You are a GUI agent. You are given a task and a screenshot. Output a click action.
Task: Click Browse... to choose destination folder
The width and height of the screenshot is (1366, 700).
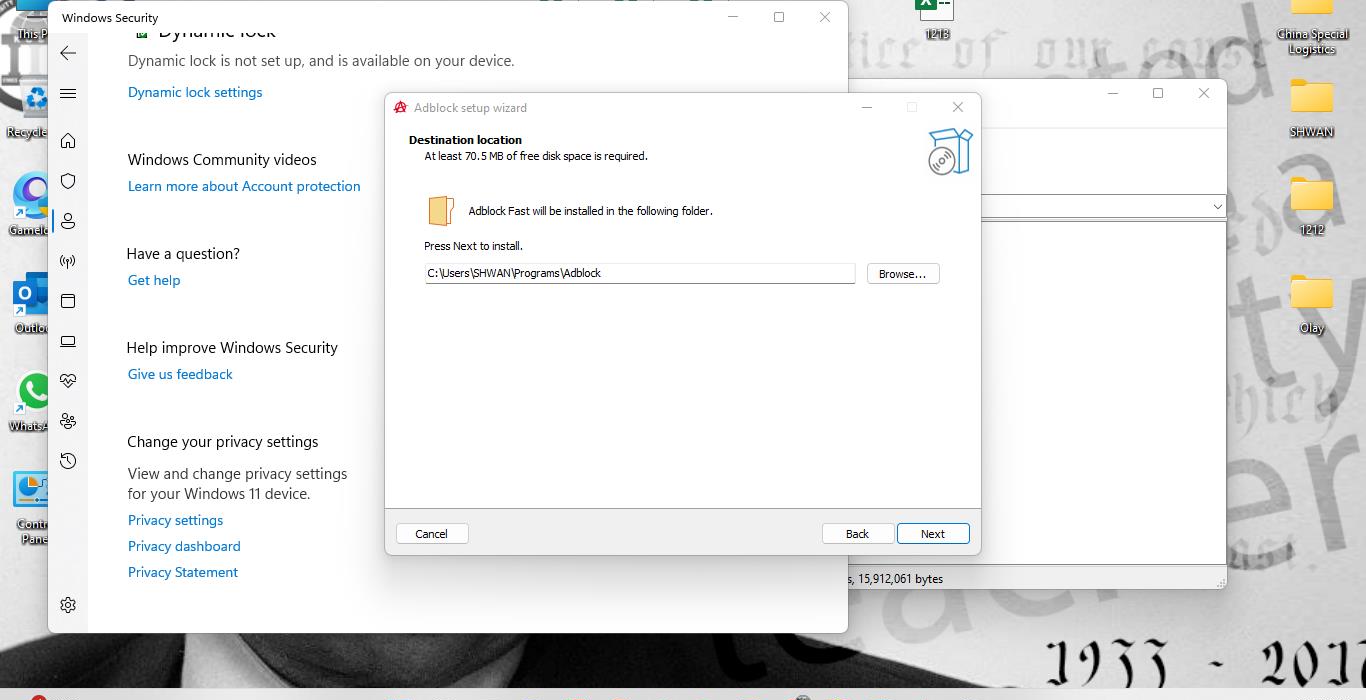tap(902, 274)
